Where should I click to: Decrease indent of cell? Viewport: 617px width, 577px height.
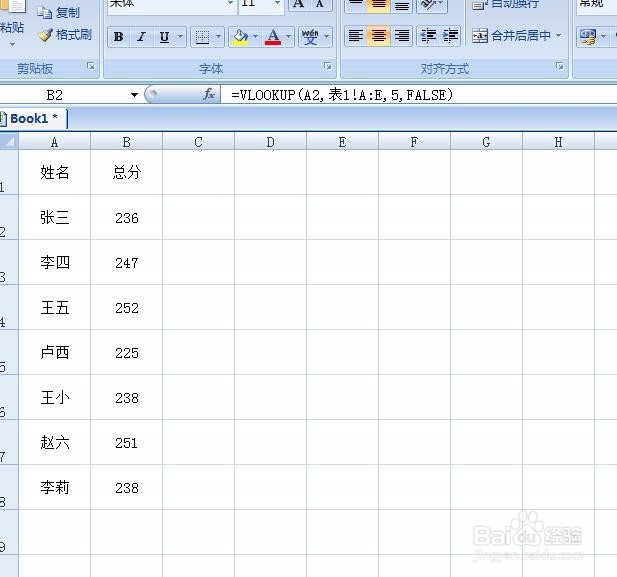tap(428, 36)
